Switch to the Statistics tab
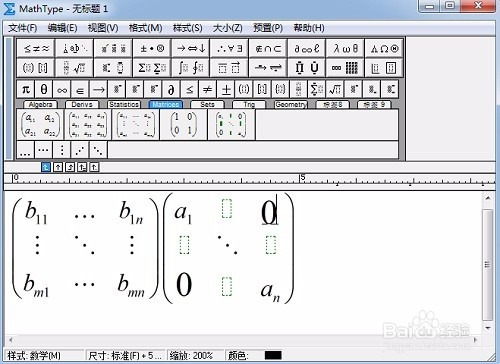Image resolution: width=500 pixels, height=364 pixels. pyautogui.click(x=124, y=105)
